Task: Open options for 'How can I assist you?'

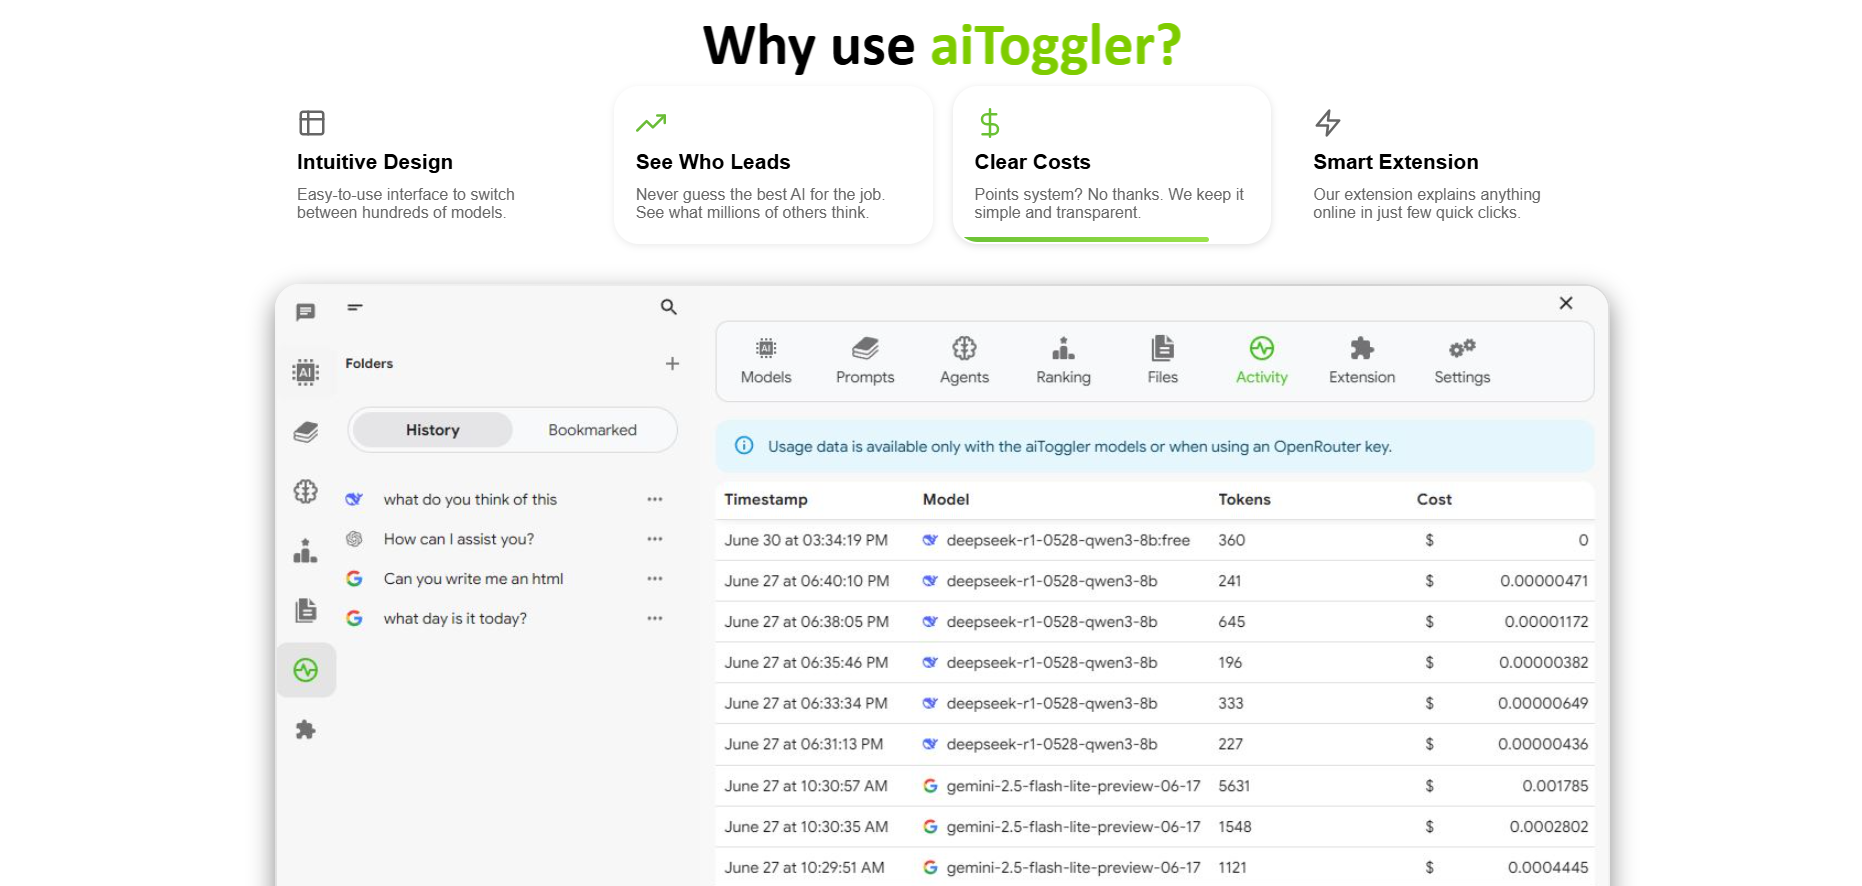Action: (655, 539)
